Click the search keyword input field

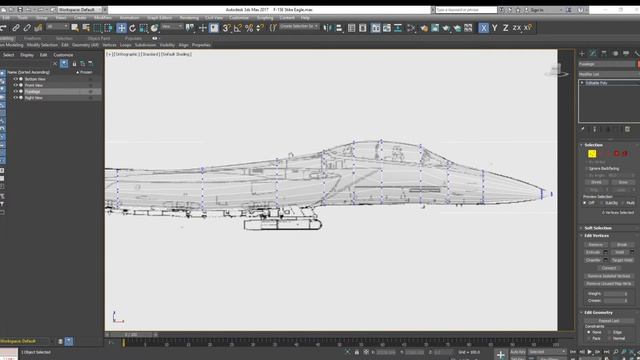[x=466, y=9]
